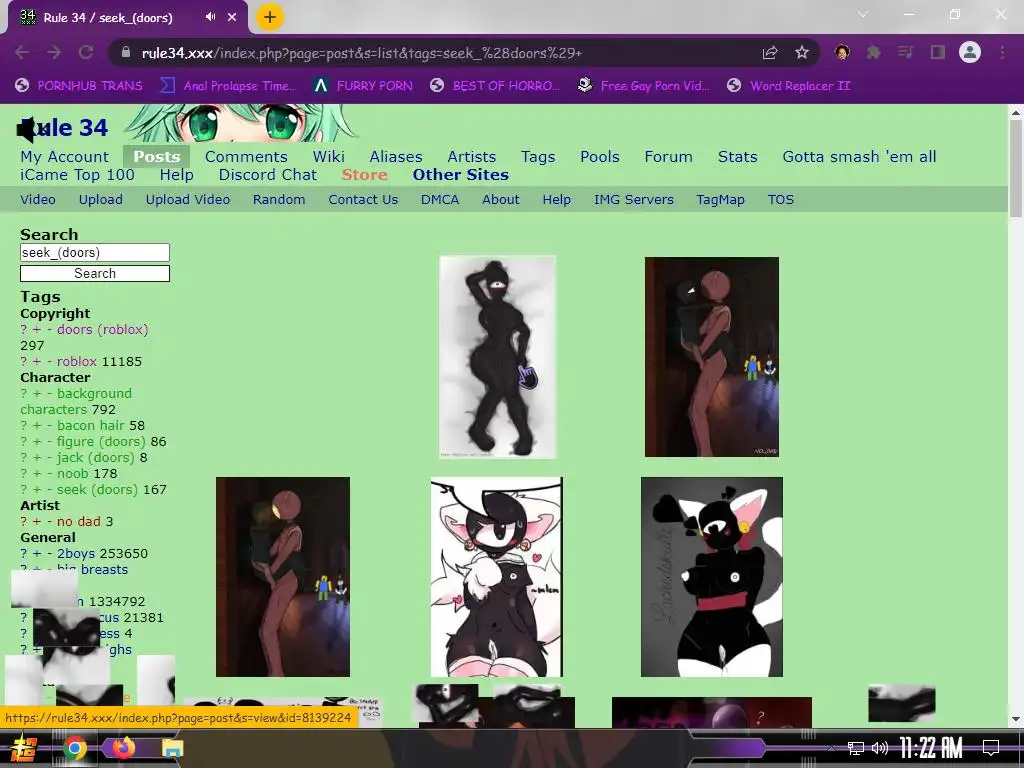Open the tab search chevron

coord(863,14)
